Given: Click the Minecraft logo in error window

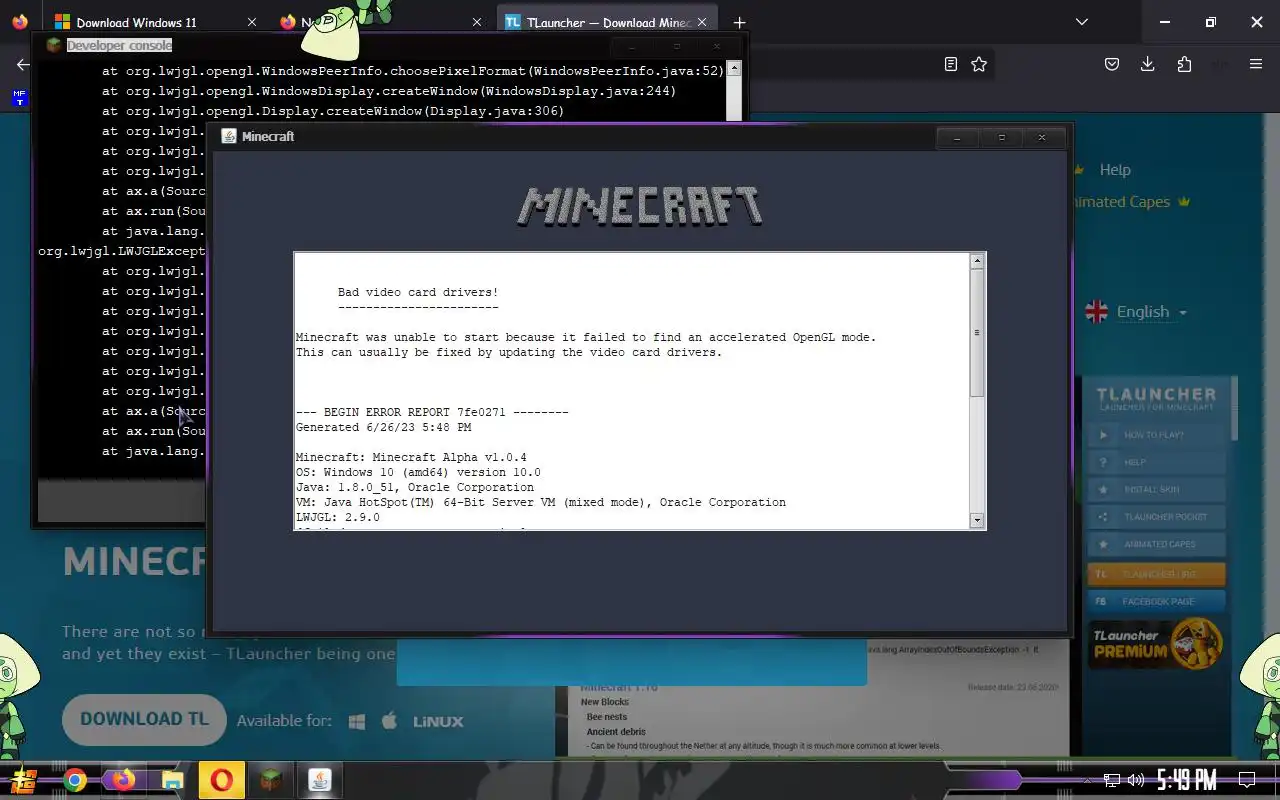Looking at the screenshot, I should 640,207.
